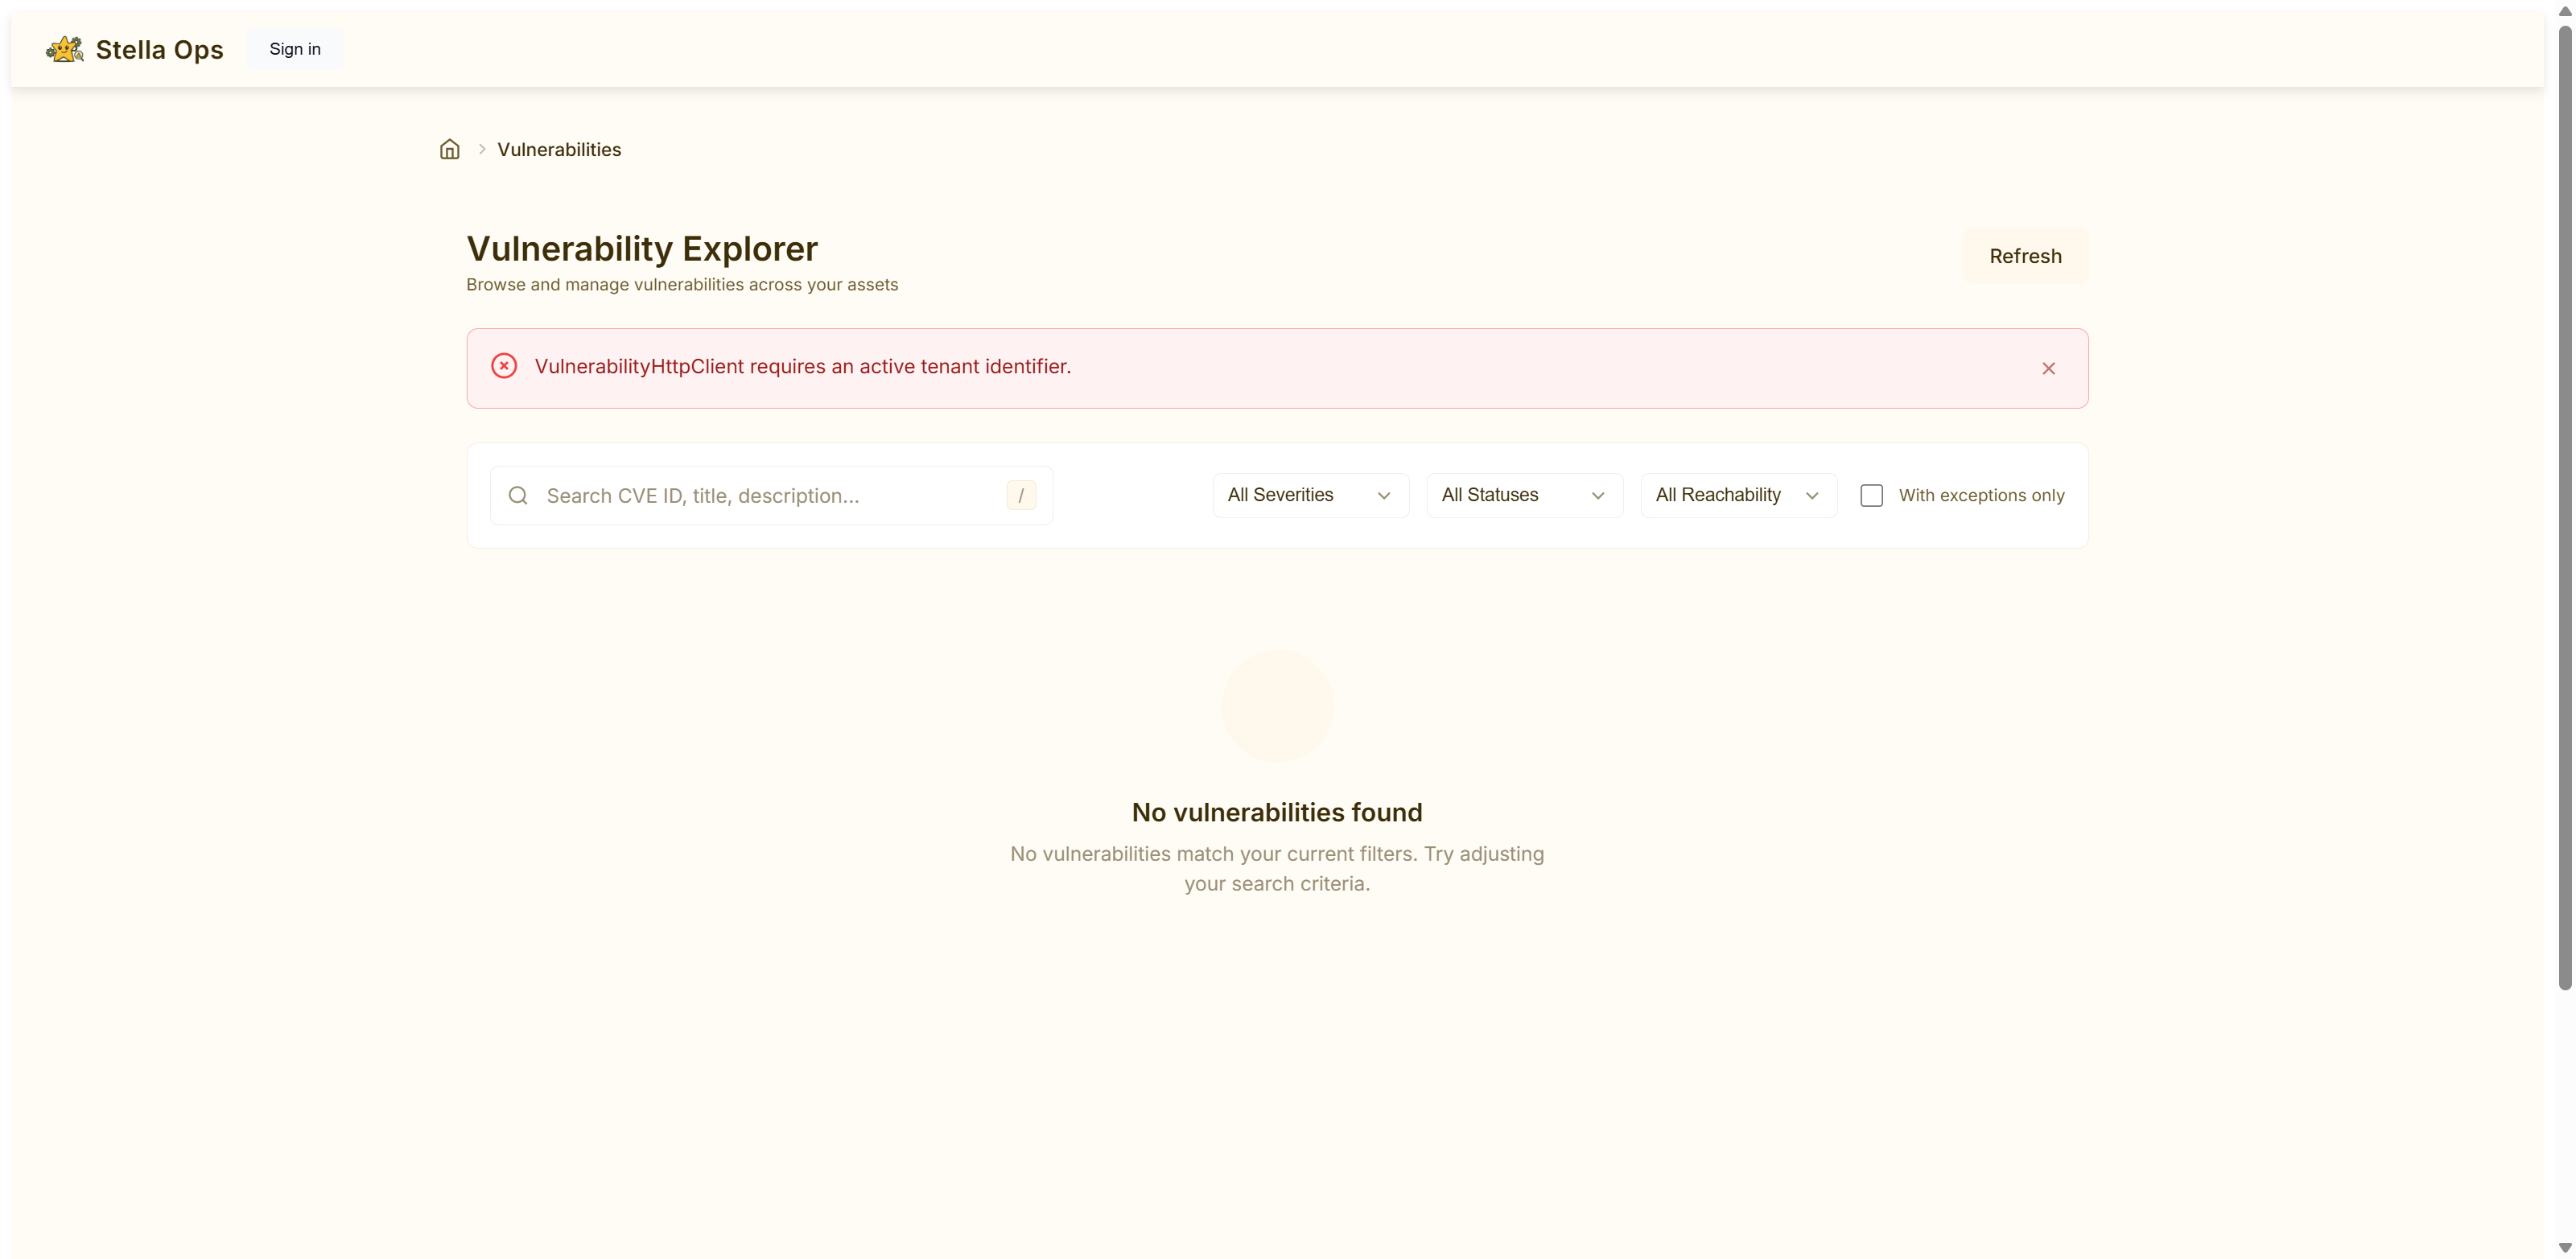Expand the All Statuses filter
The height and width of the screenshot is (1259, 2576).
click(1524, 496)
